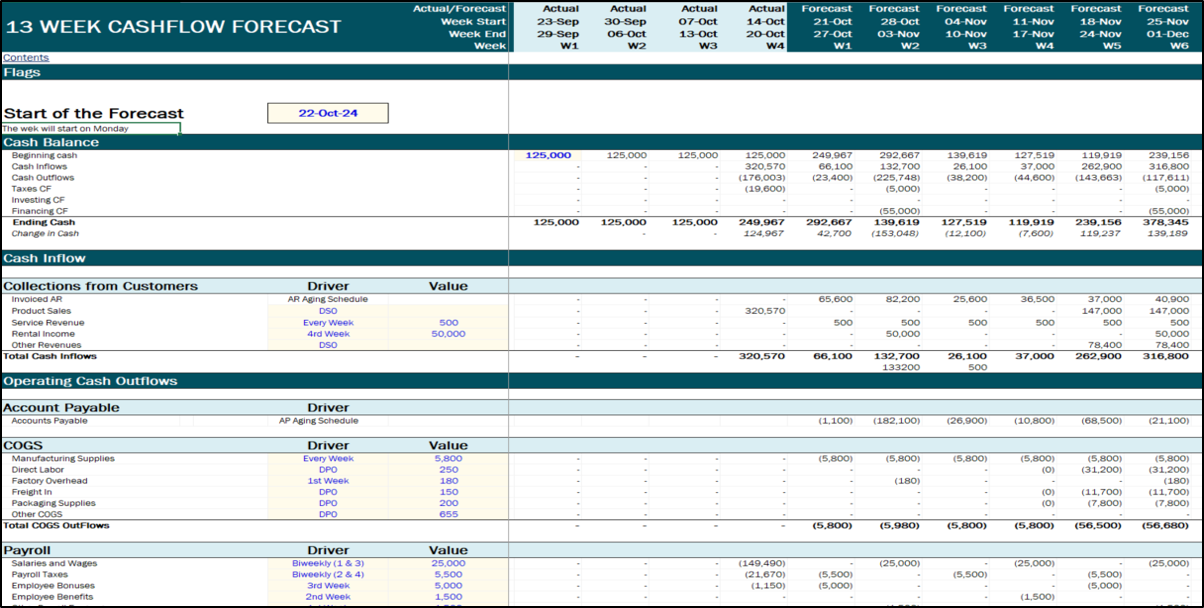This screenshot has height=608, width=1204.
Task: Click the 124,967 change in cash cell
Action: [763, 233]
